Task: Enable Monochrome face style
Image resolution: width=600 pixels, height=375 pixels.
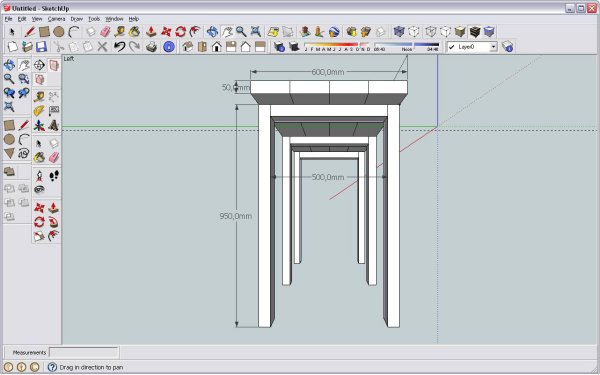Action: tap(489, 31)
